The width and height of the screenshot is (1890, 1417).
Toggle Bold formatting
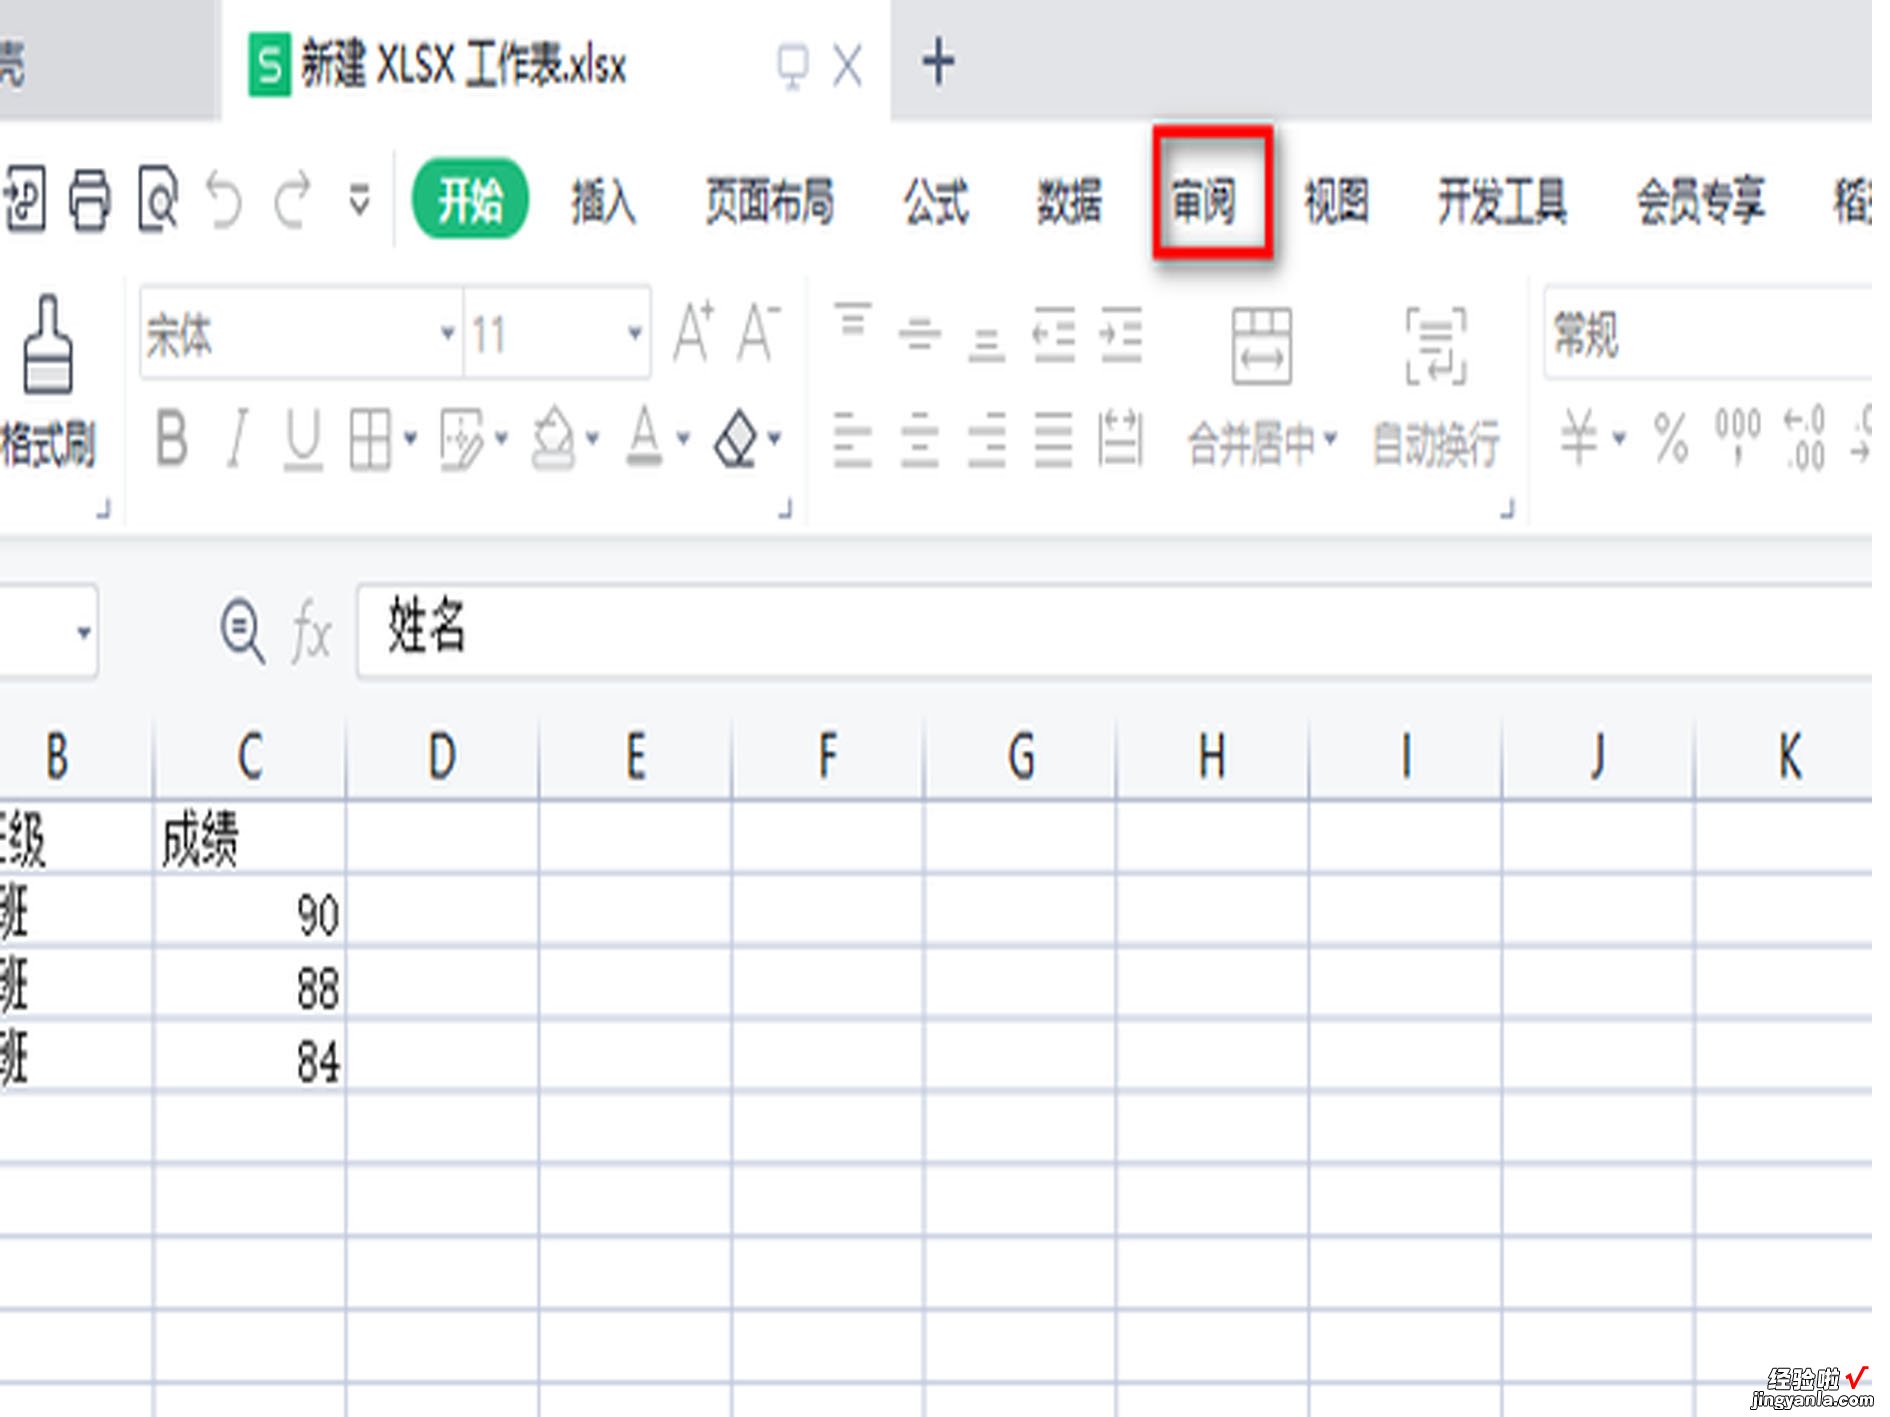click(x=172, y=438)
